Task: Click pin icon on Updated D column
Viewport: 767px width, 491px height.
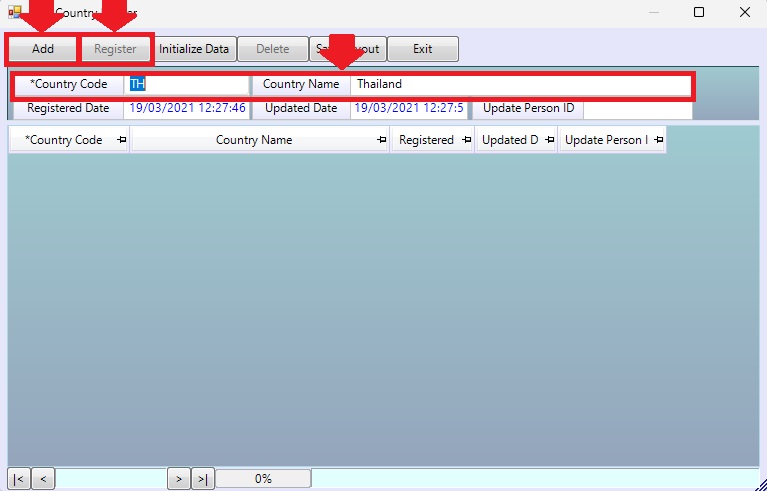Action: [550, 140]
